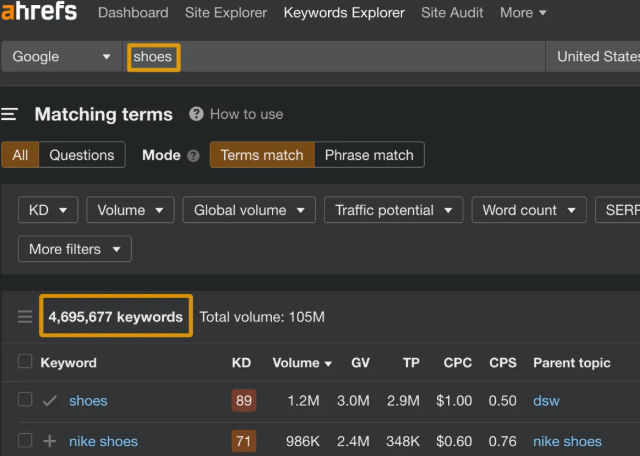Expand the More filters dropdown

coord(75,248)
